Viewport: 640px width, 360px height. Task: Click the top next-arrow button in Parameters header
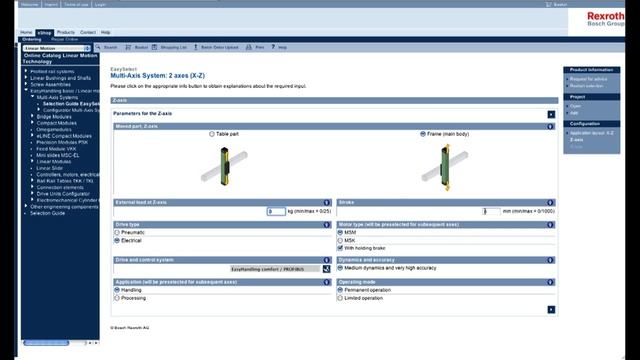point(551,114)
